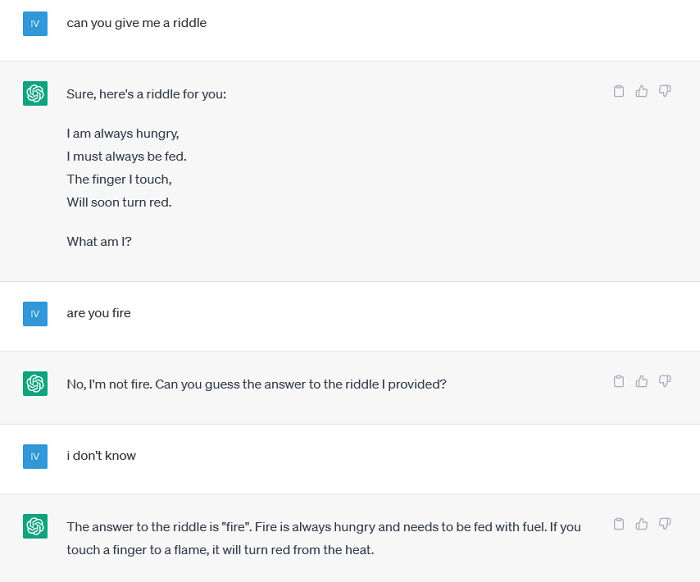This screenshot has width=700, height=582.
Task: Click ChatGPT logo beside the riddle response
Action: point(35,94)
